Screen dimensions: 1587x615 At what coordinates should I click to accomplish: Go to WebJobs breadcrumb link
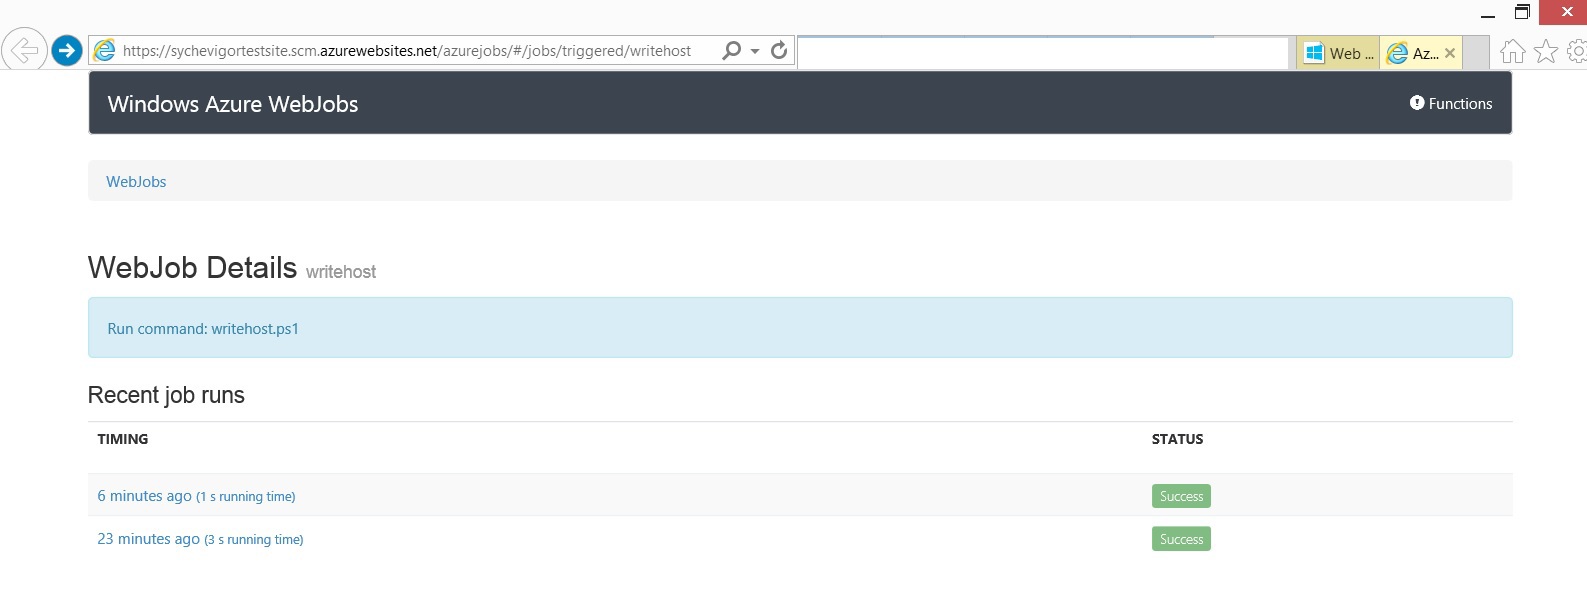click(136, 182)
